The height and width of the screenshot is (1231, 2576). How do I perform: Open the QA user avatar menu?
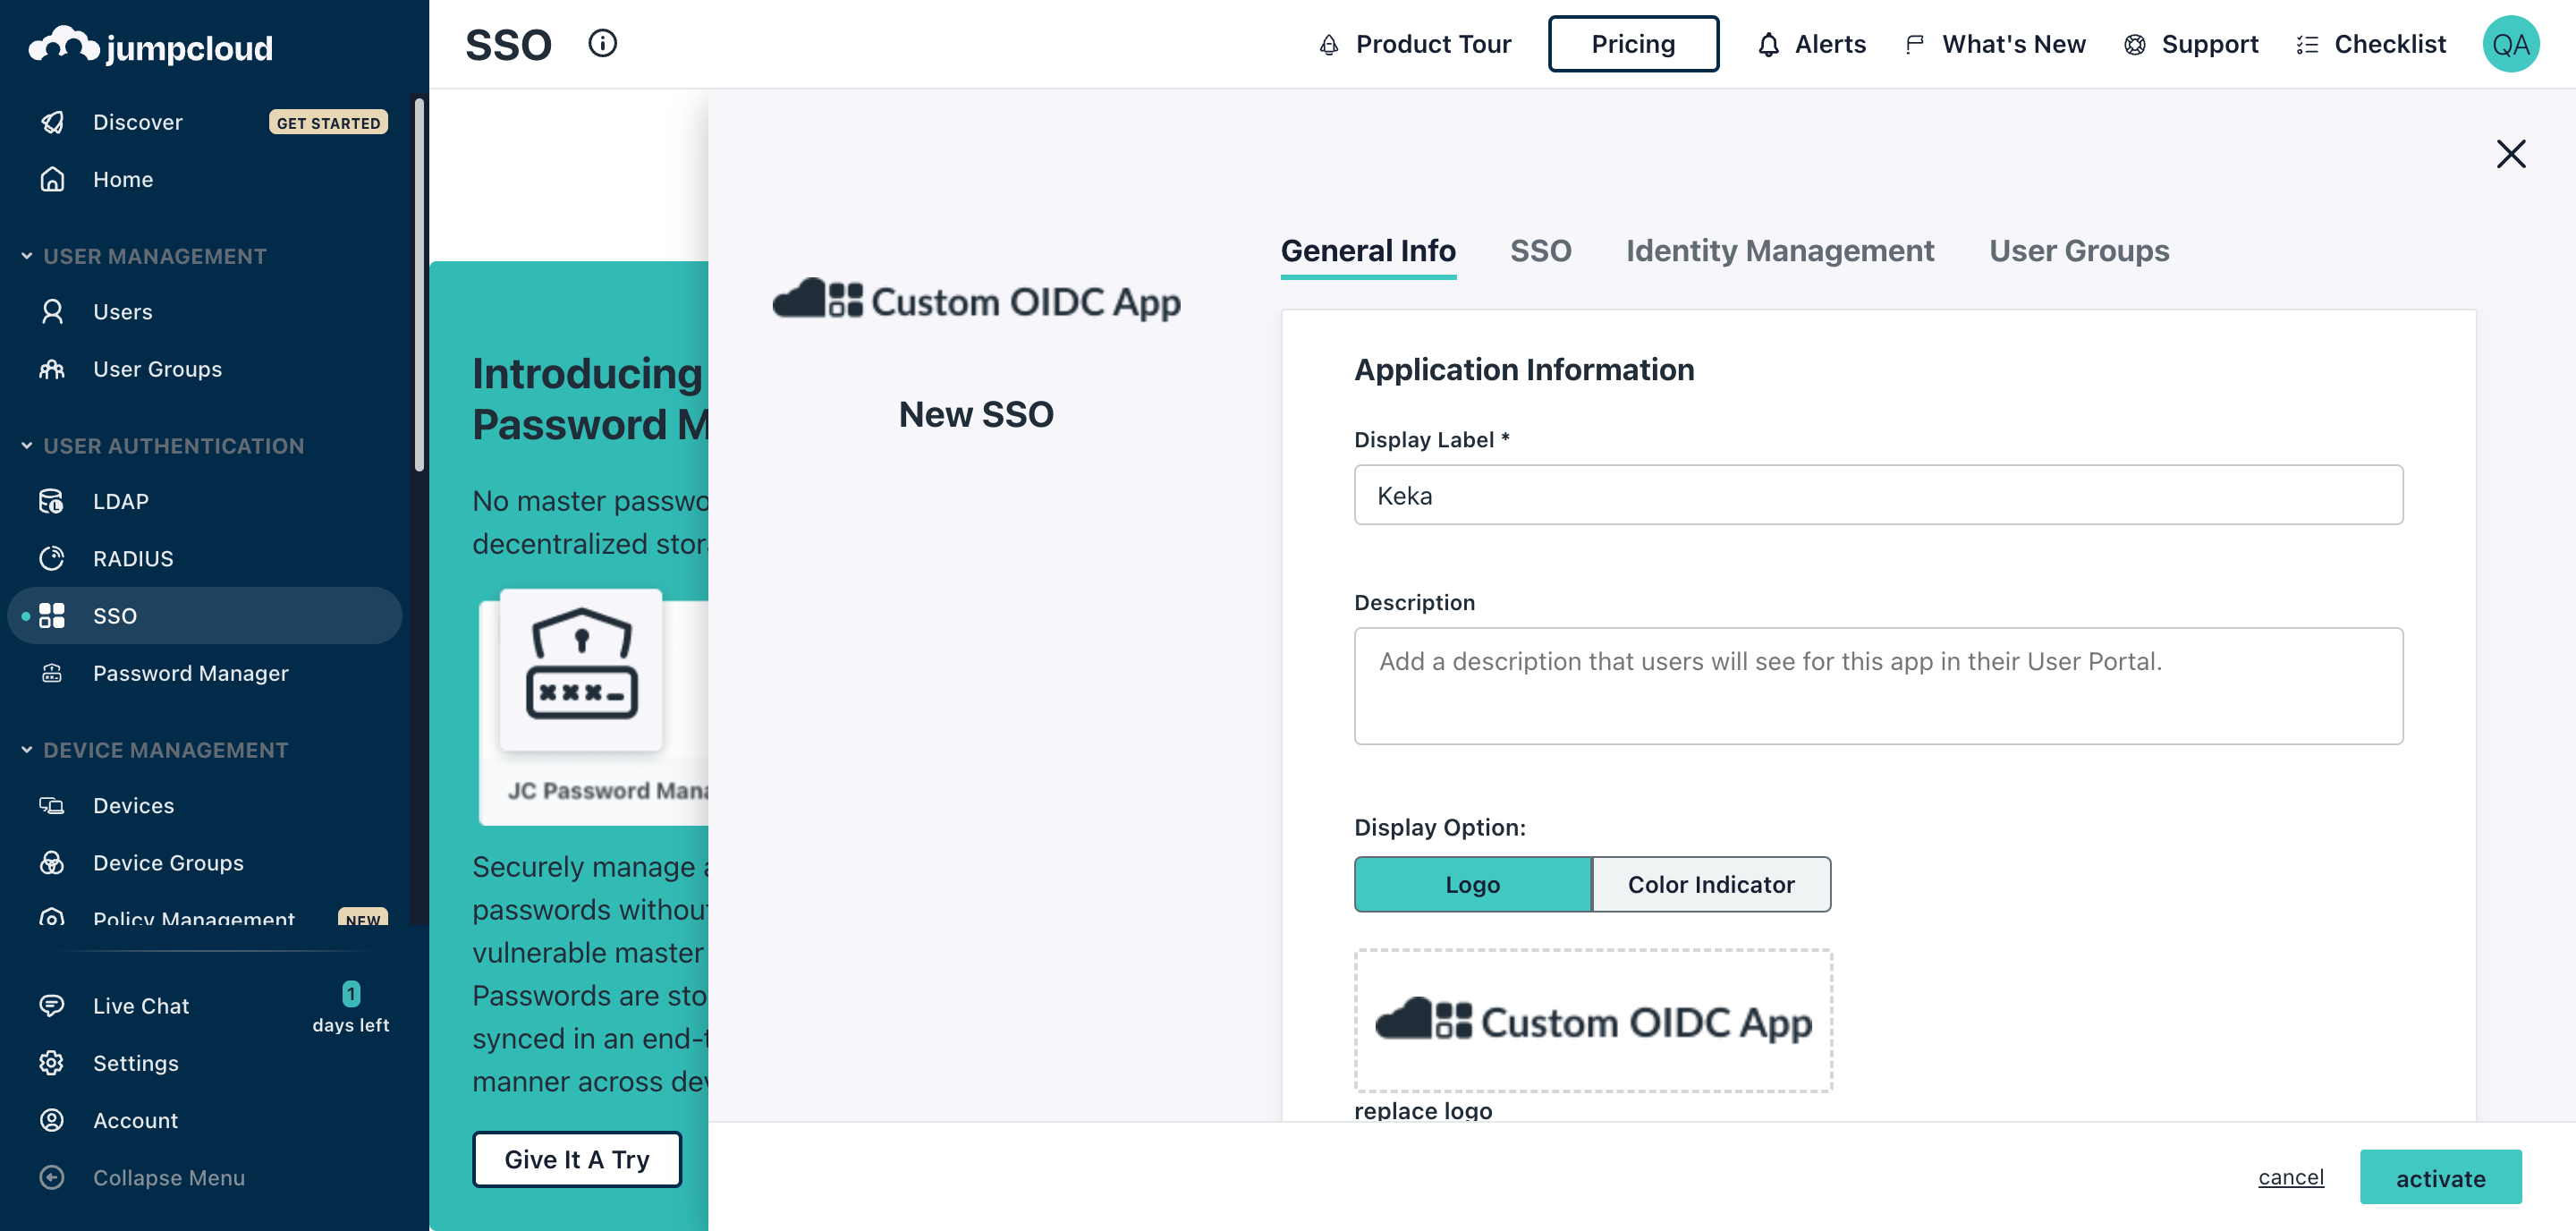[x=2510, y=45]
